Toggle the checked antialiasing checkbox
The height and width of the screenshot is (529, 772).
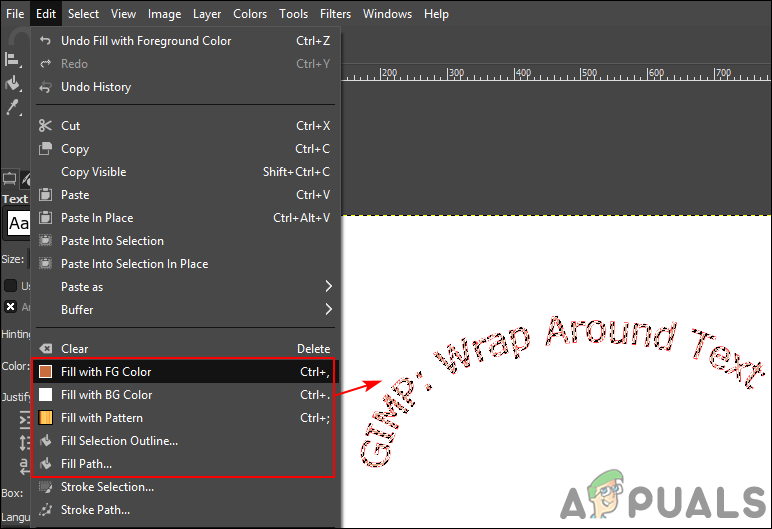[10, 307]
